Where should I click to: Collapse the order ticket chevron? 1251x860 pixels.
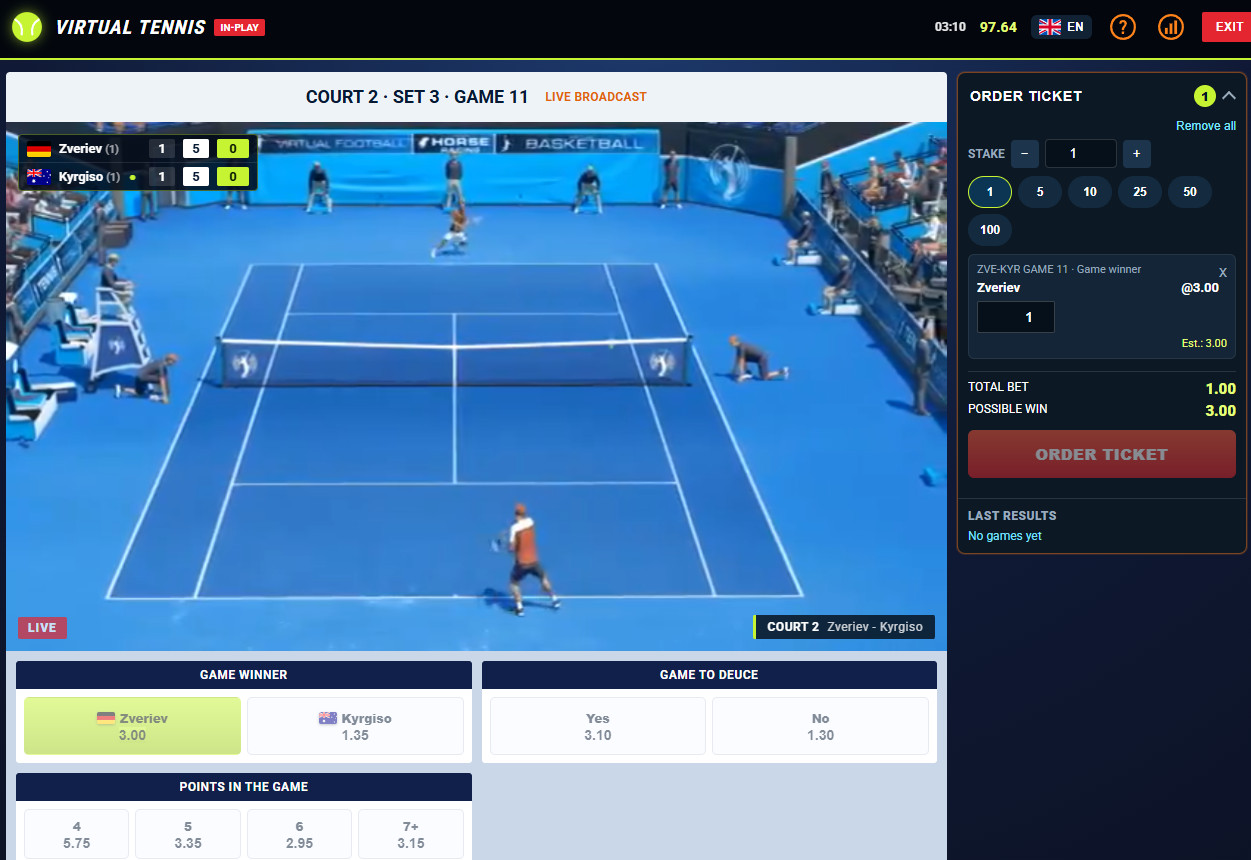coord(1229,96)
